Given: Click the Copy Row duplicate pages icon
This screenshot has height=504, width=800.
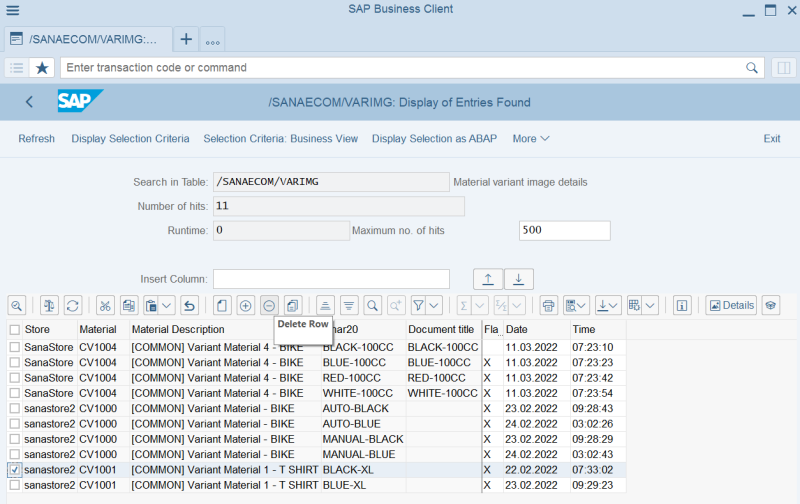Looking at the screenshot, I should [x=292, y=306].
